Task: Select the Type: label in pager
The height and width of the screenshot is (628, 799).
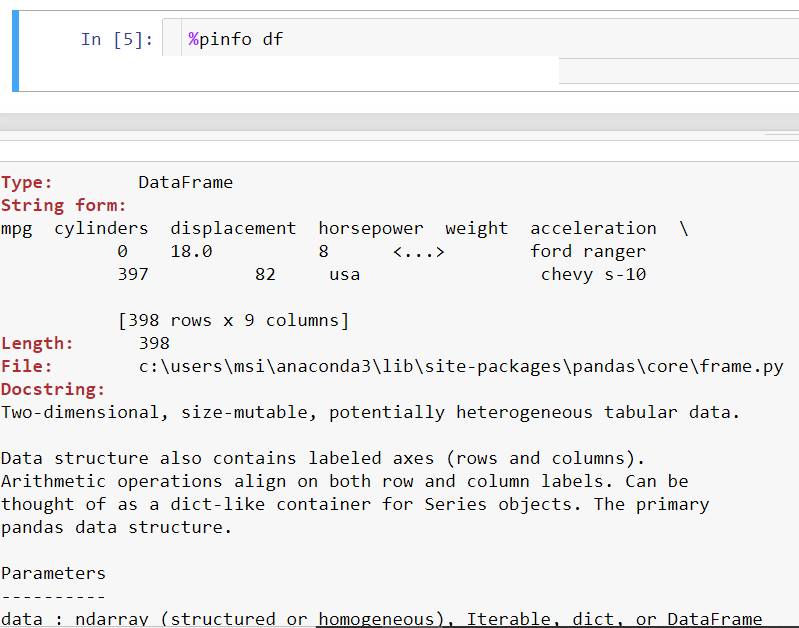Action: coord(26,182)
